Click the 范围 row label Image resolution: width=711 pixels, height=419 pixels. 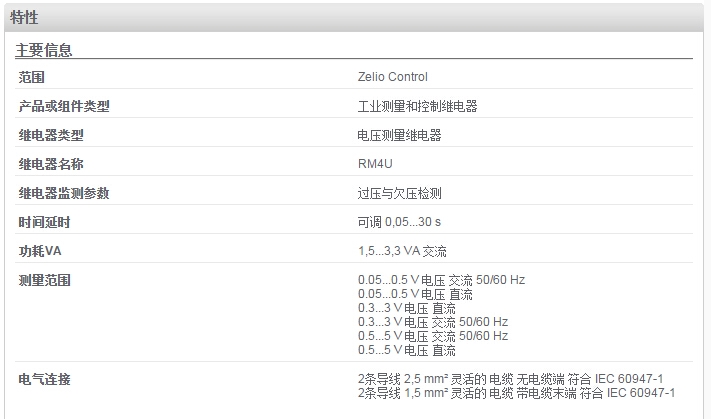(x=31, y=77)
